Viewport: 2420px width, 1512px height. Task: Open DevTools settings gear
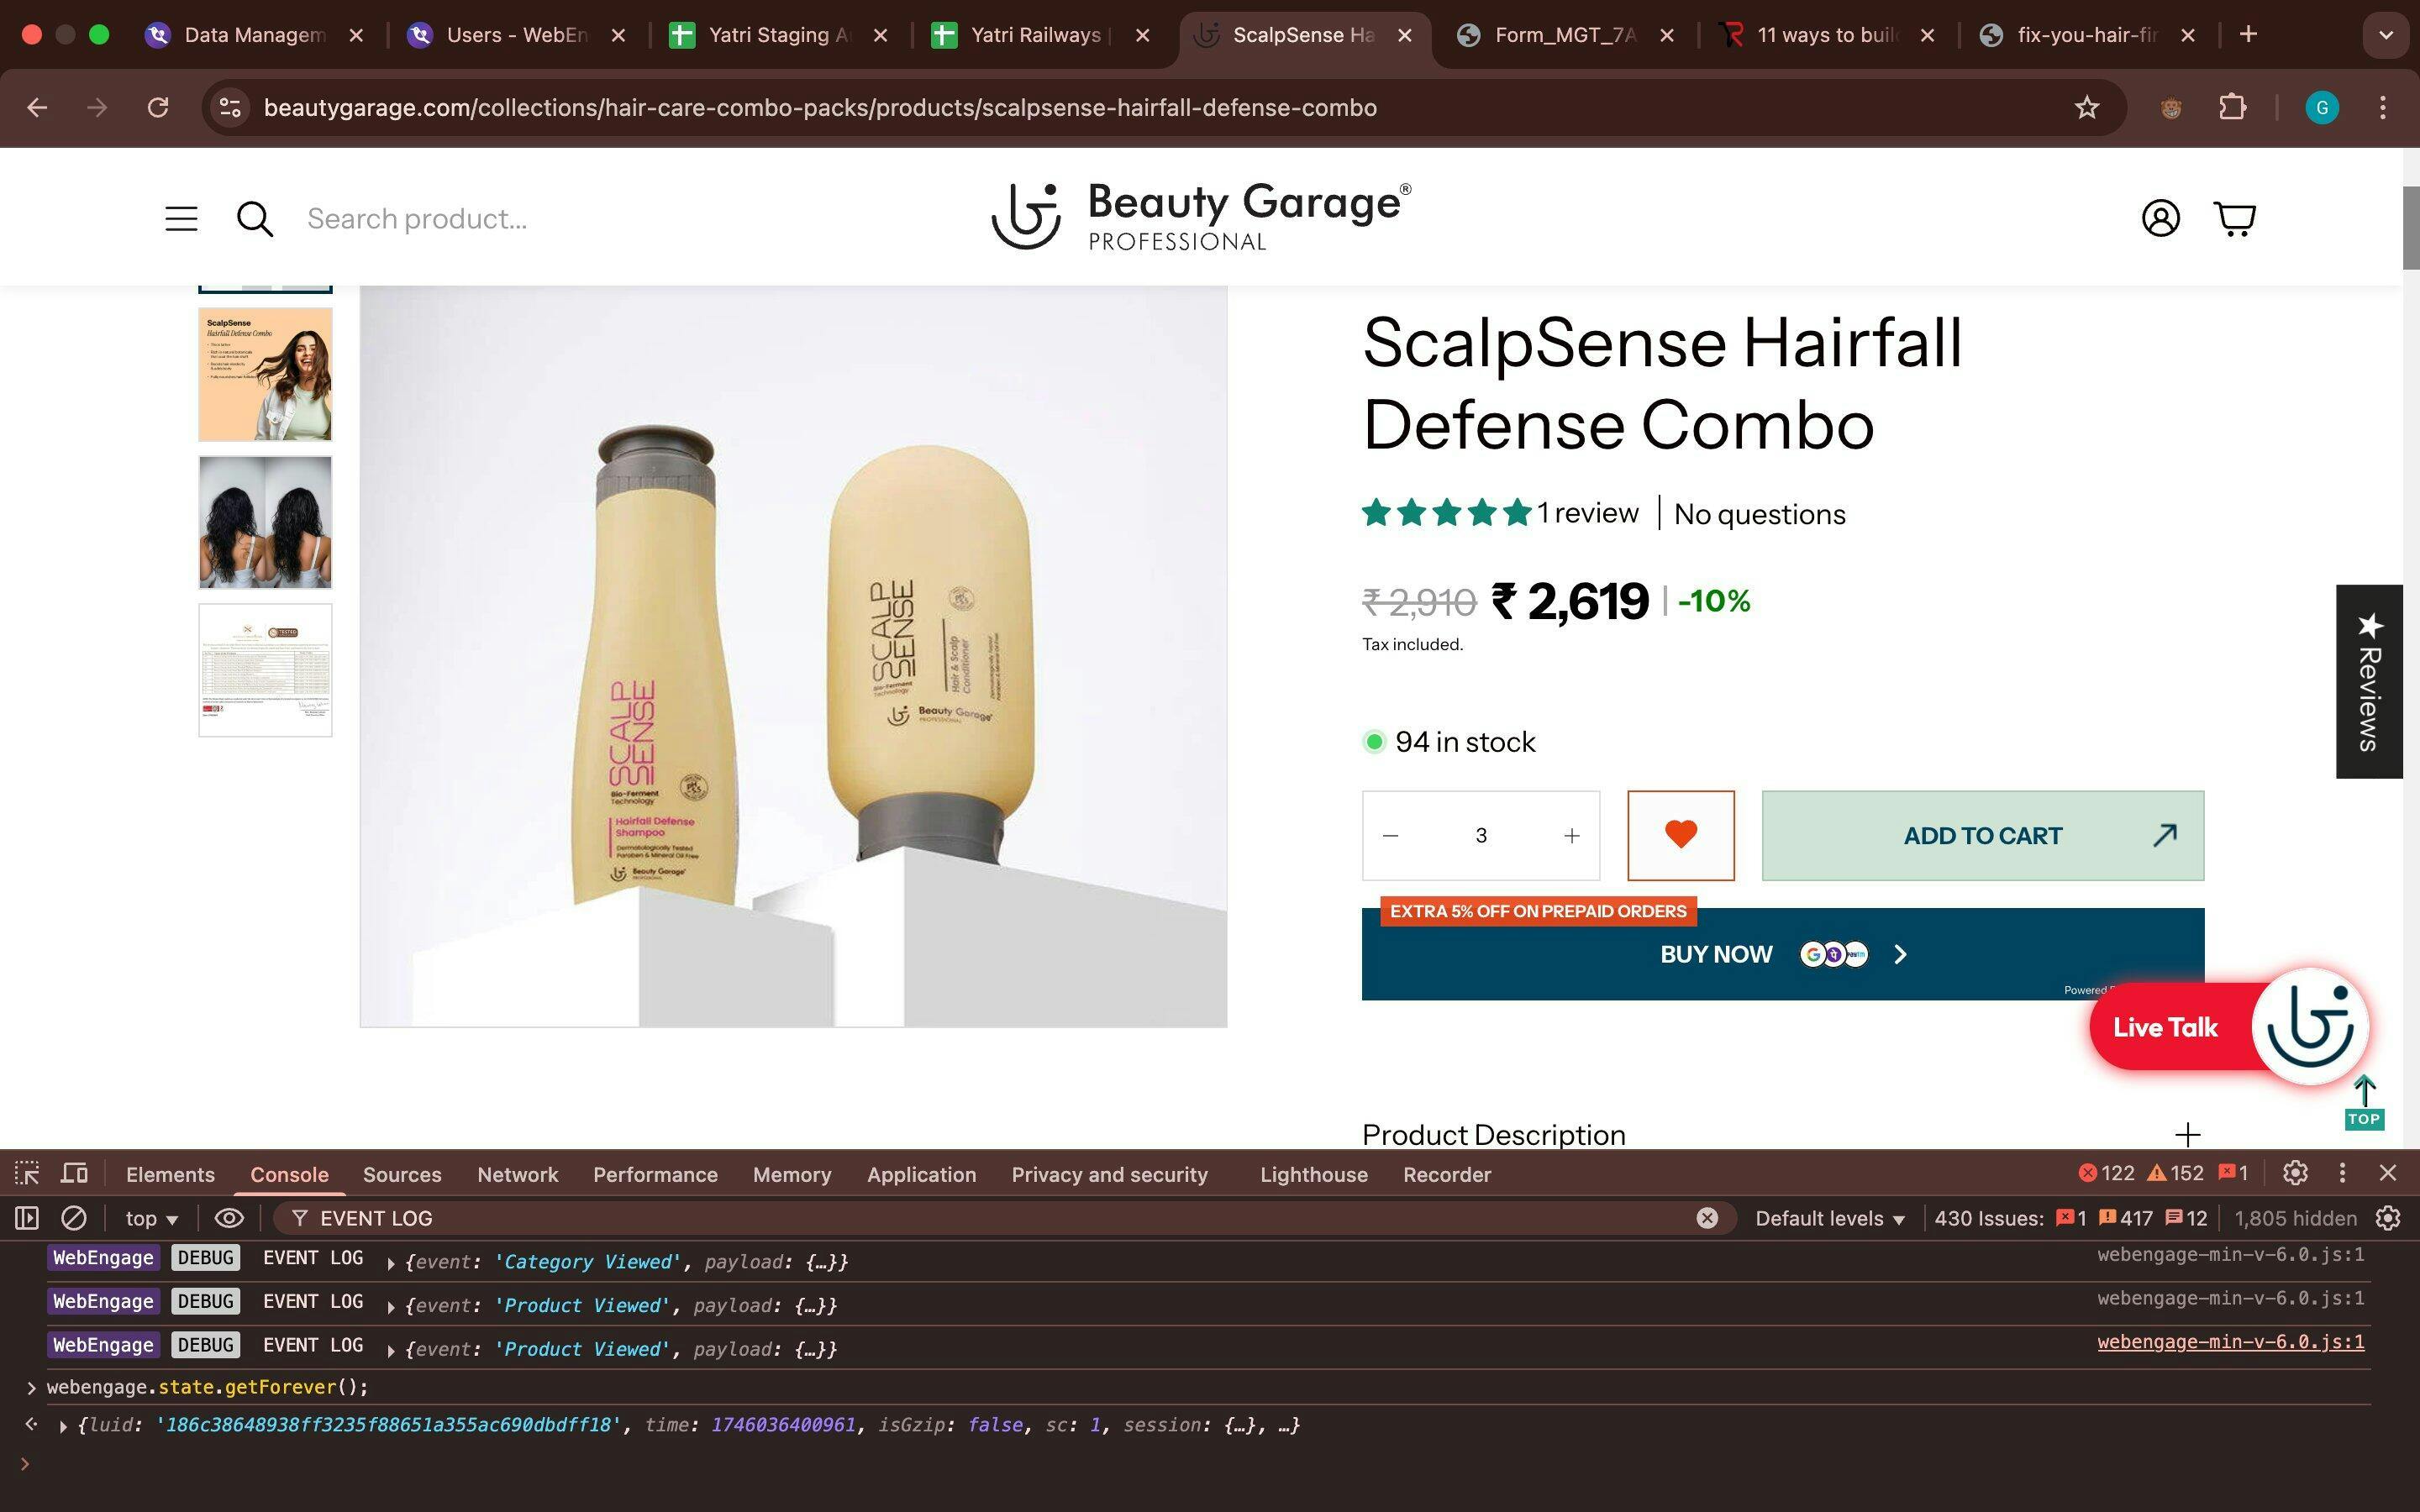pos(2295,1173)
